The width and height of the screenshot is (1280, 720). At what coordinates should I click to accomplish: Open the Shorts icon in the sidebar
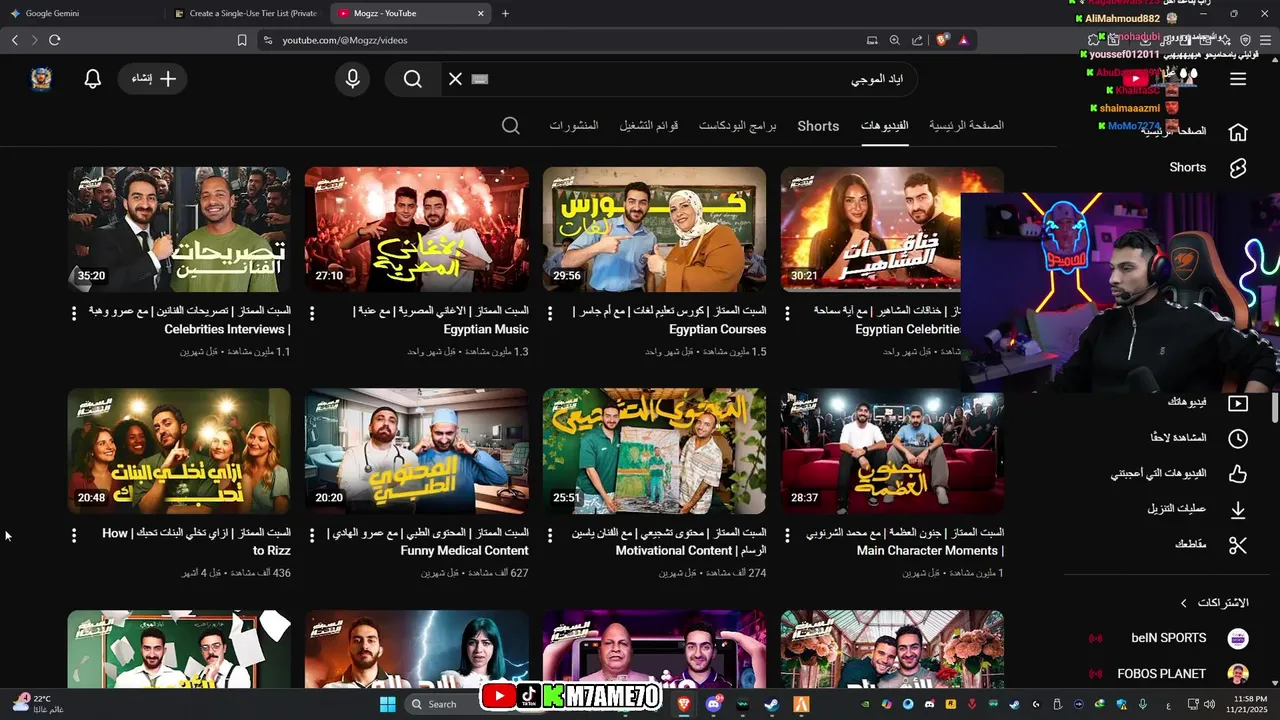point(1238,167)
